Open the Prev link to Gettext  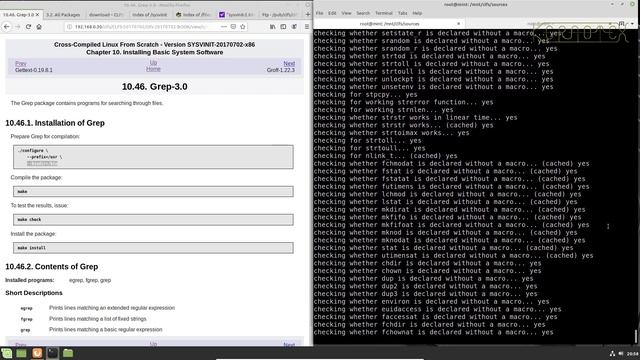[21, 64]
